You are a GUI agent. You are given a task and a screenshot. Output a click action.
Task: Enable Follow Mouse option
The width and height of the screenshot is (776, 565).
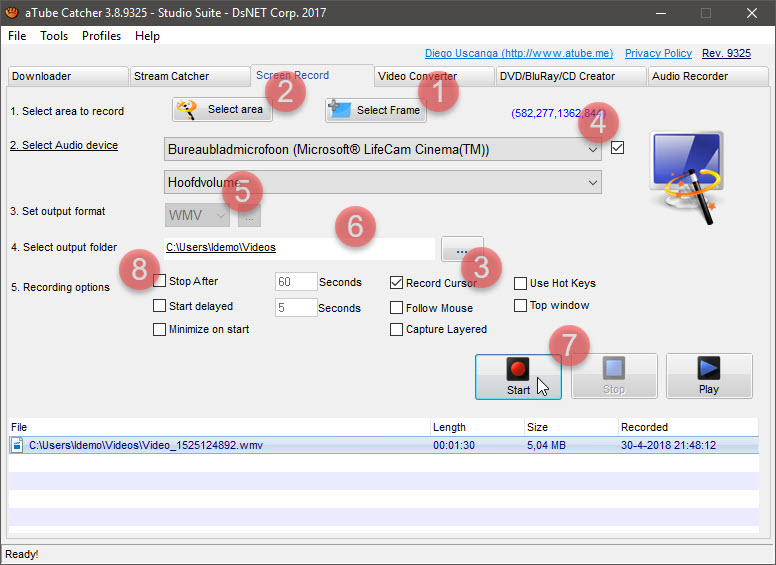396,308
